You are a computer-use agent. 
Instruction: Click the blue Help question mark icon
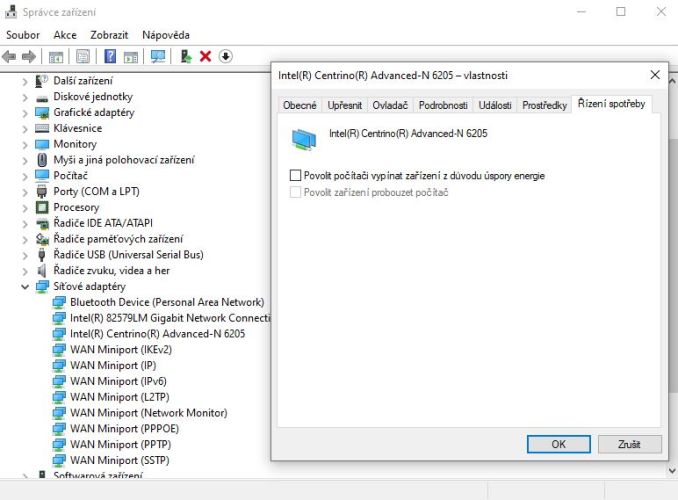pyautogui.click(x=110, y=56)
